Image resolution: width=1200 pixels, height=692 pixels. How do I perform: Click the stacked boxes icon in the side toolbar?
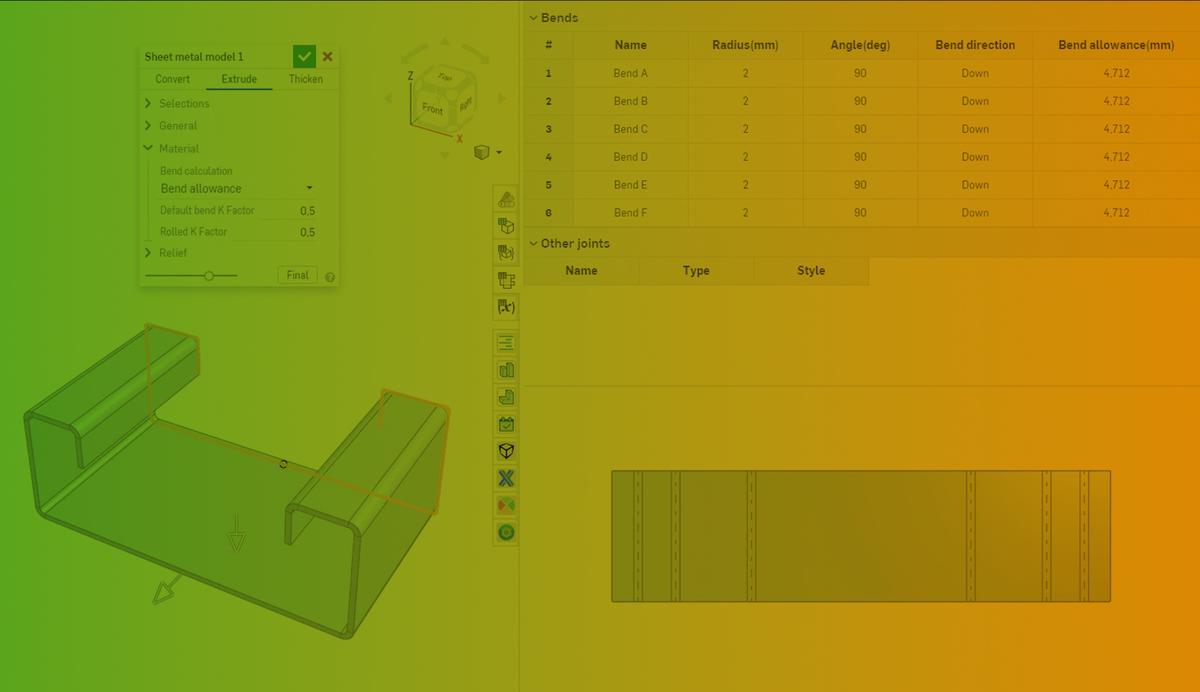point(505,280)
